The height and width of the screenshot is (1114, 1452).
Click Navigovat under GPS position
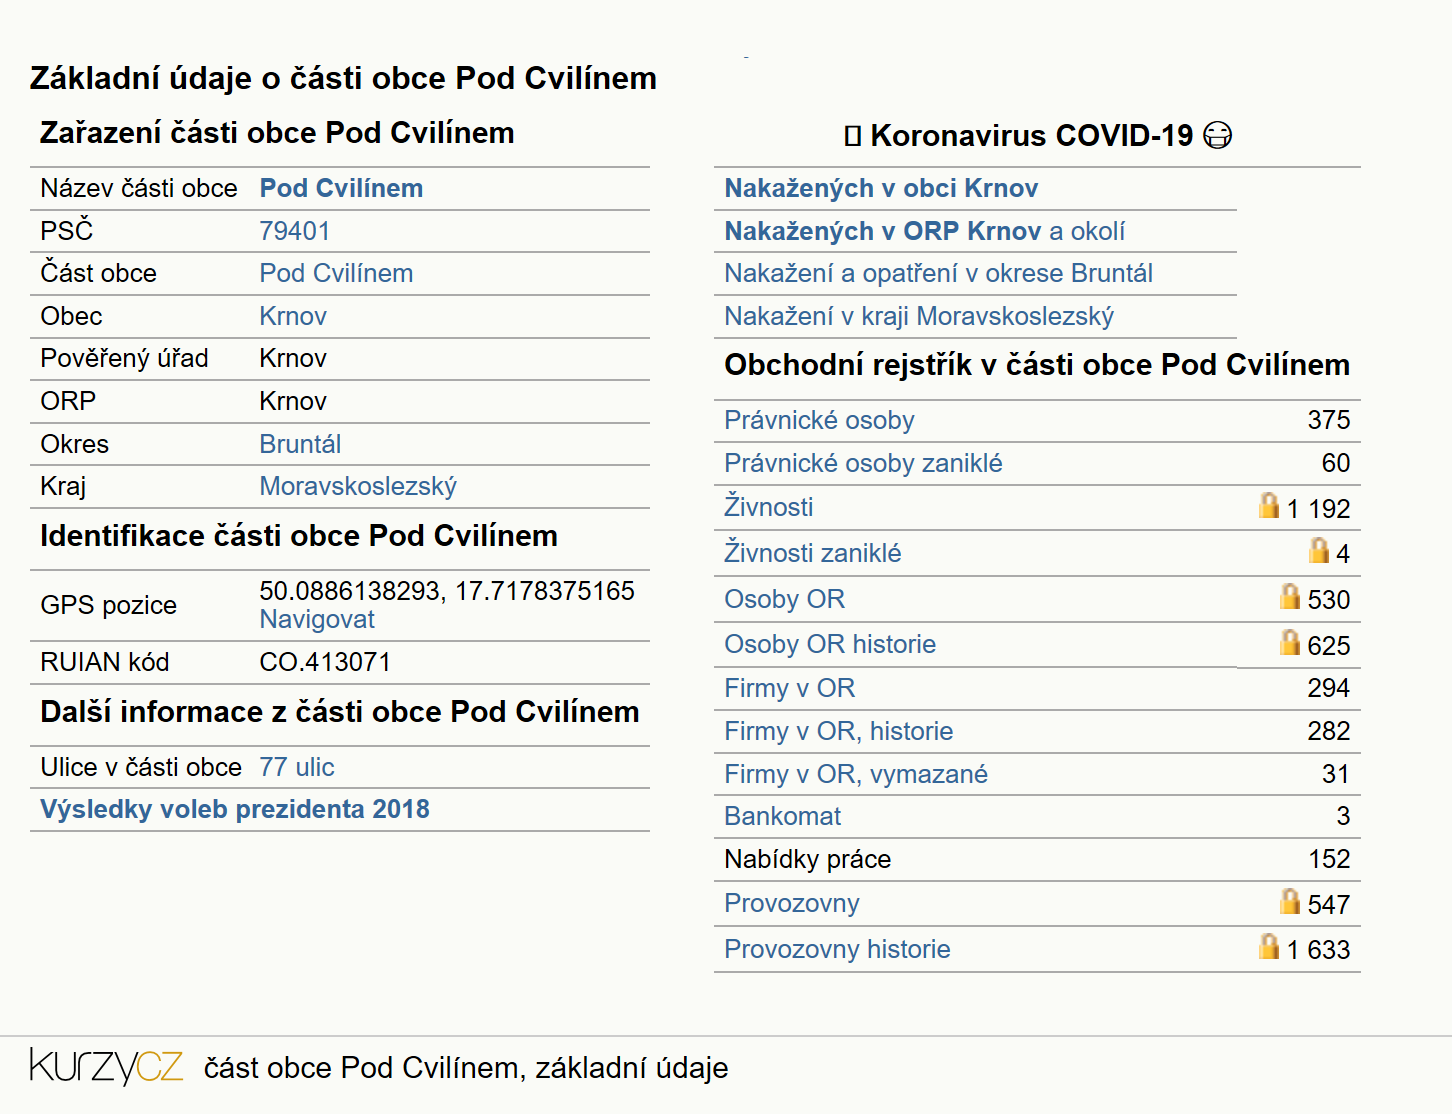(317, 619)
